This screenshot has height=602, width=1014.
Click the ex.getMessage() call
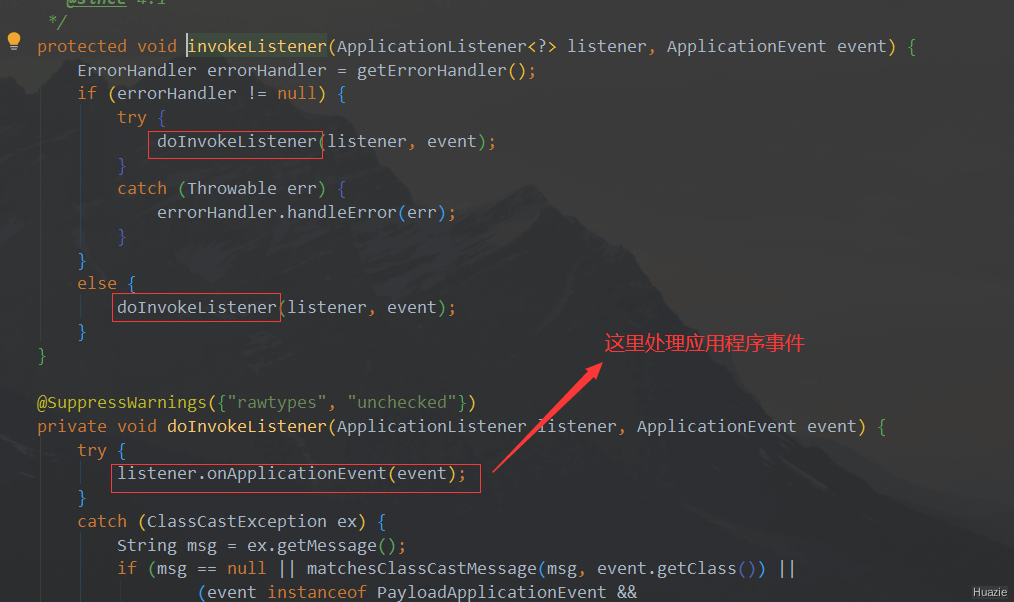coord(321,546)
